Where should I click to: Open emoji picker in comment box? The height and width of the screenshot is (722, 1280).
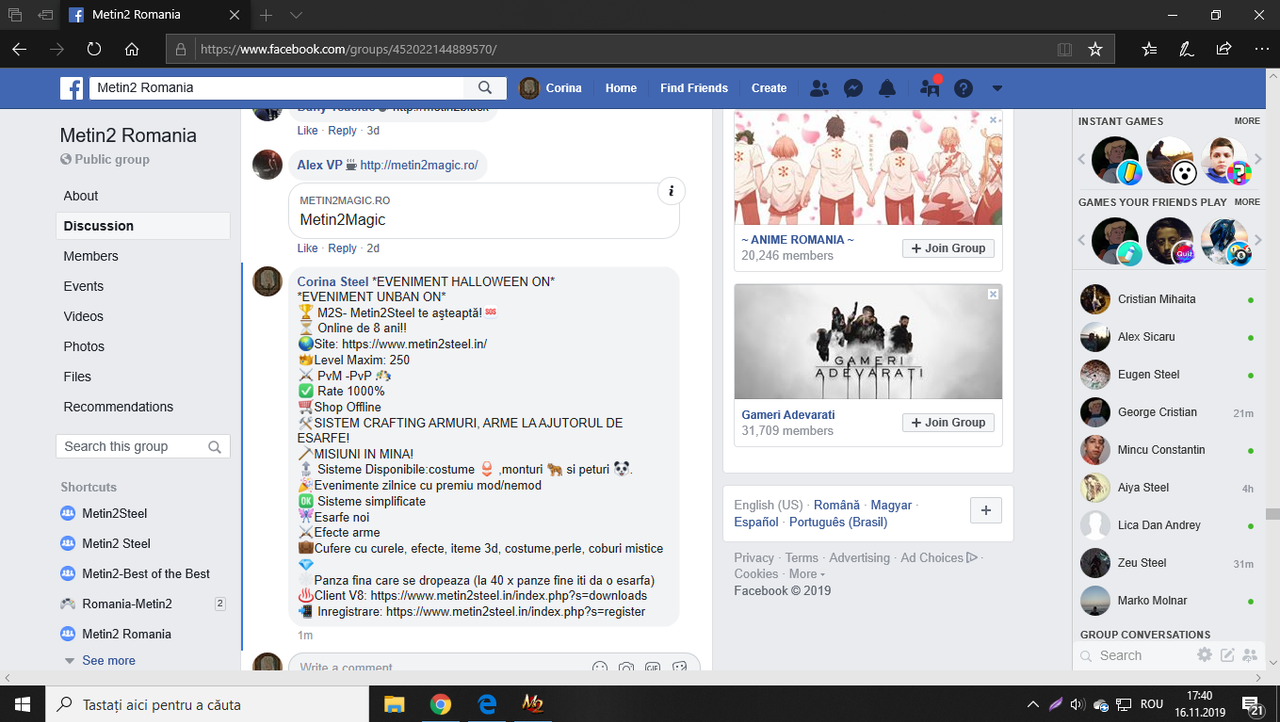coord(600,667)
